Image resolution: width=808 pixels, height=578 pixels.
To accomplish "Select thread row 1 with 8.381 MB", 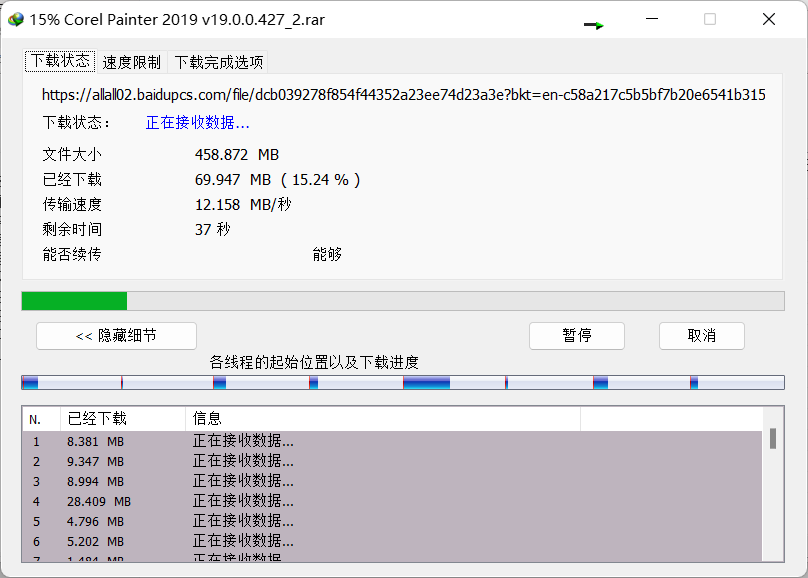I will (x=392, y=441).
